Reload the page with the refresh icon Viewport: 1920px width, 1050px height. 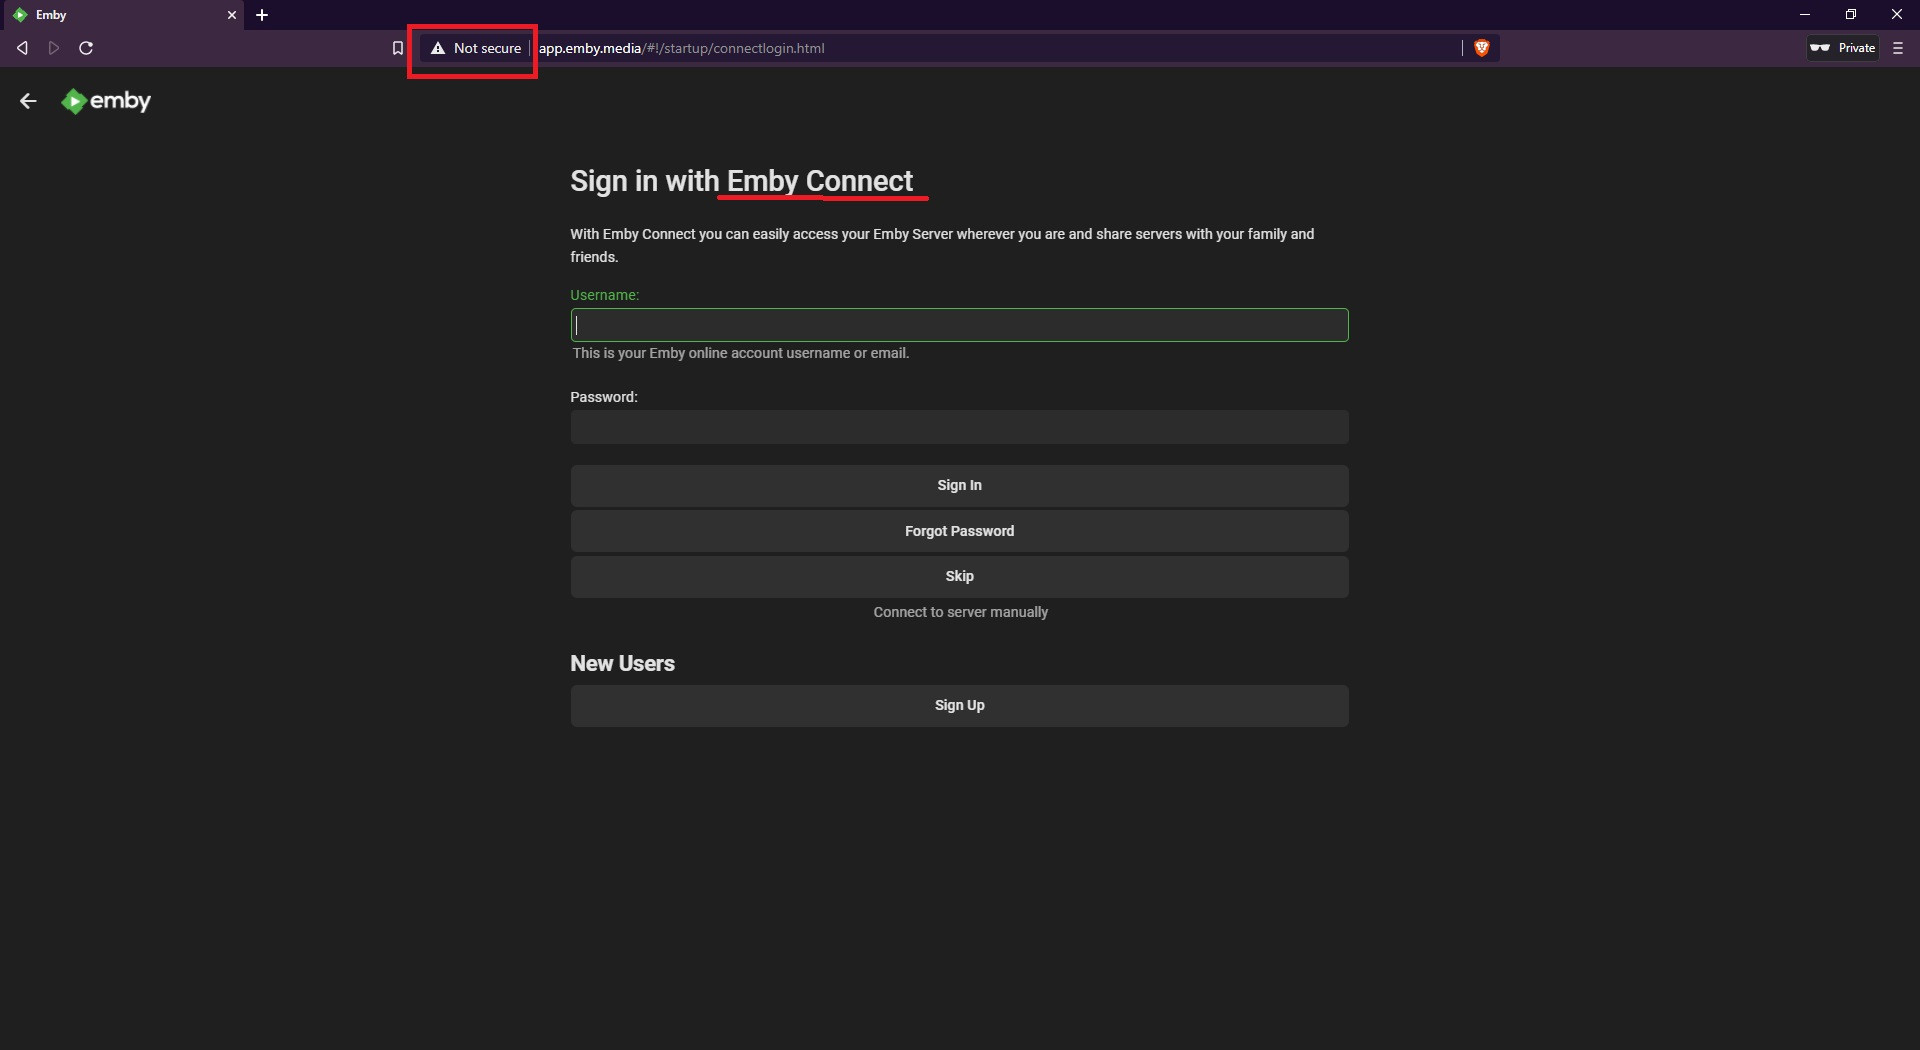pyautogui.click(x=86, y=48)
